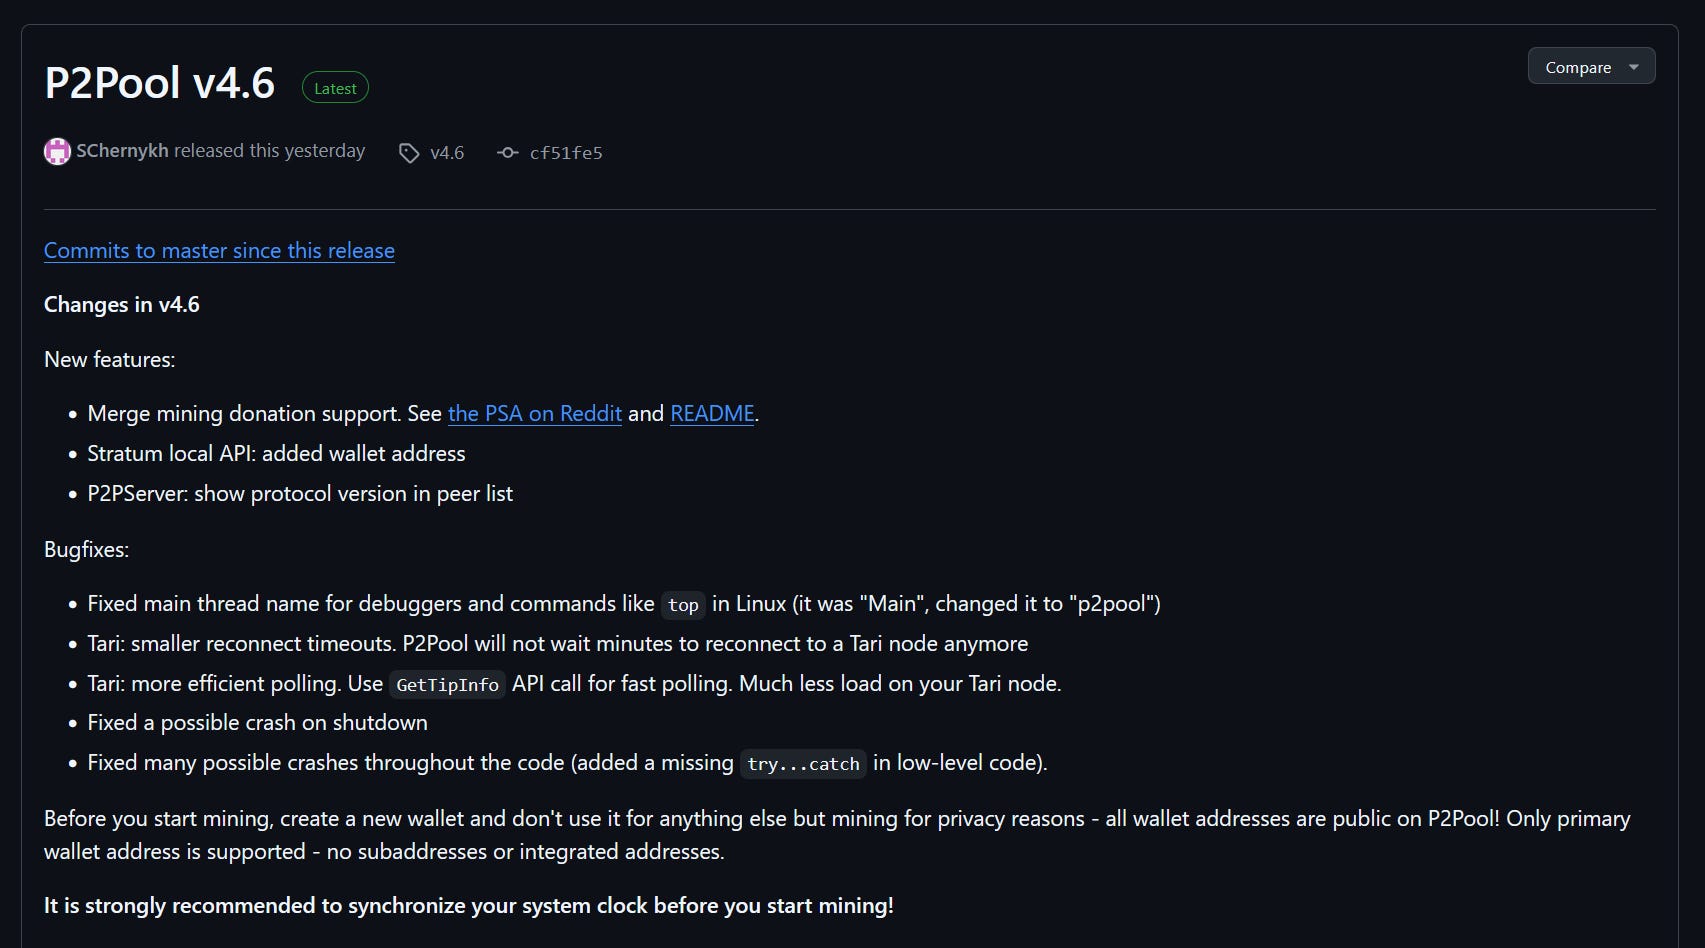
Task: Click the bold synchronize system clock warning
Action: [468, 906]
